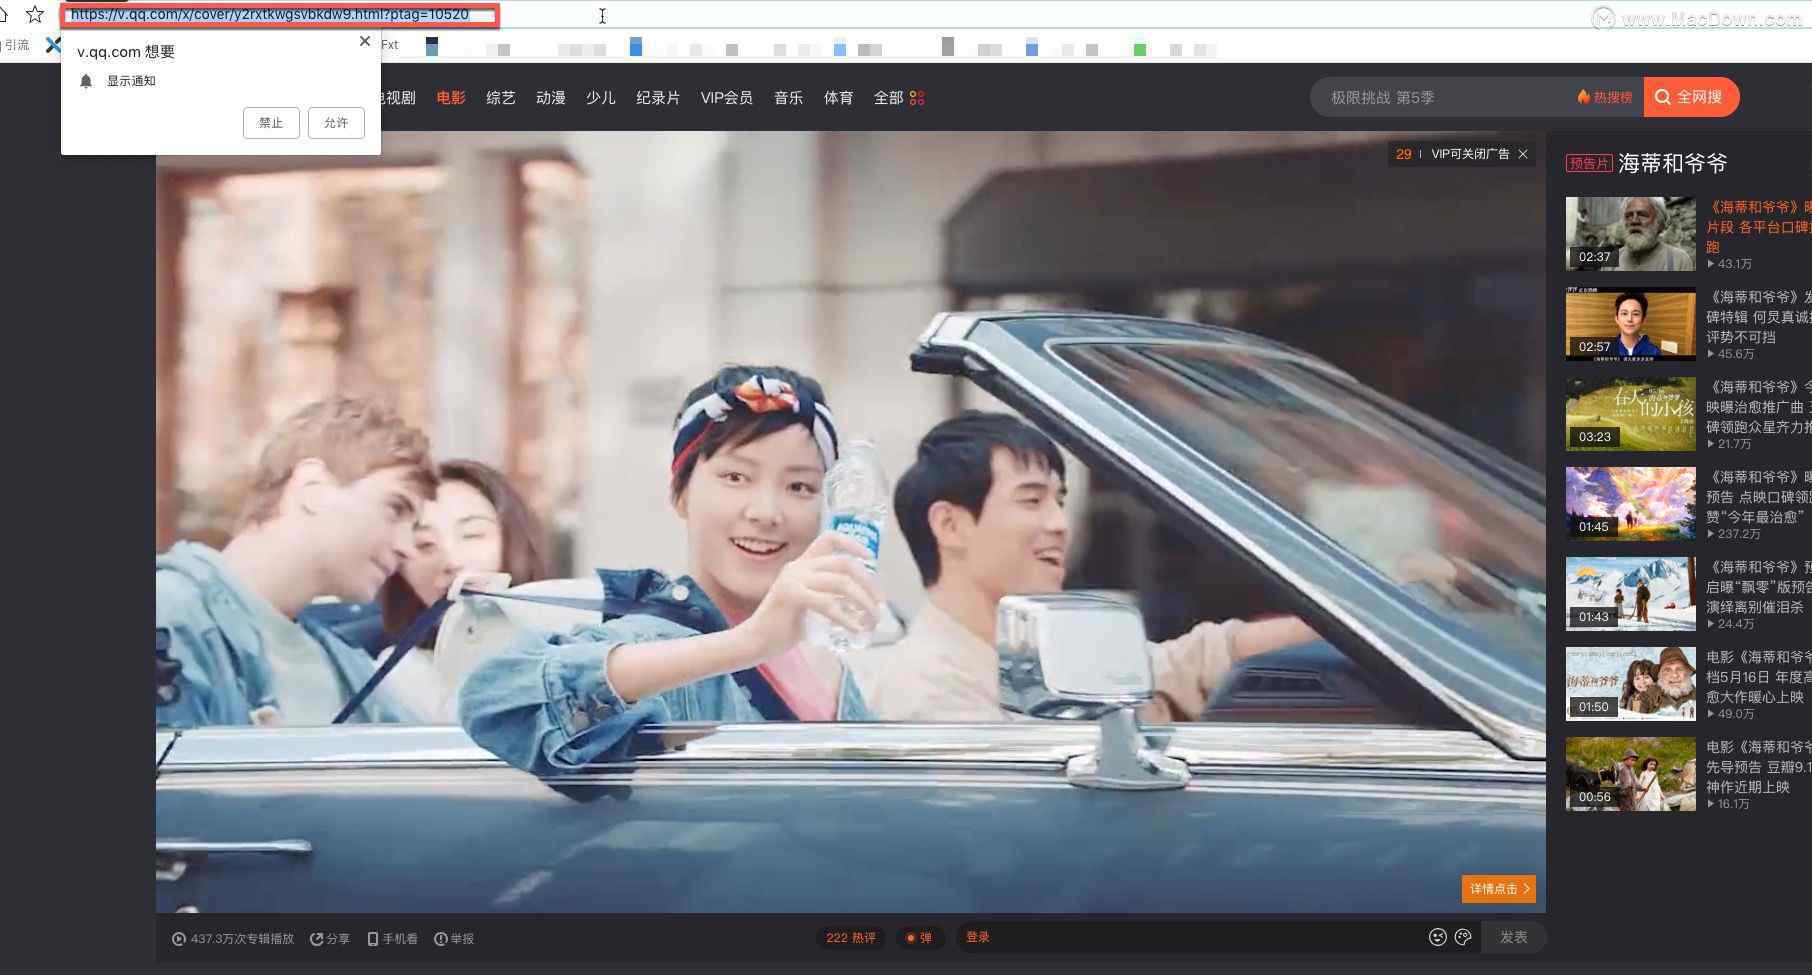1812x975 pixels.
Task: Toggle the 弹 danmaku switch
Action: pyautogui.click(x=919, y=938)
